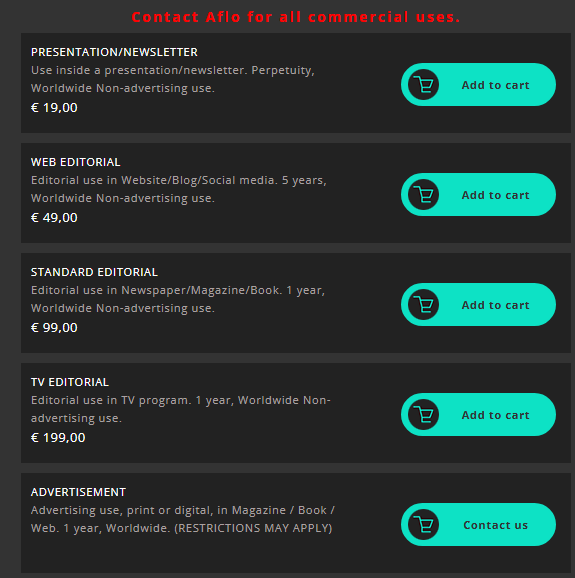
Task: Click the red Contact Aflo commercial uses notice
Action: [x=296, y=17]
